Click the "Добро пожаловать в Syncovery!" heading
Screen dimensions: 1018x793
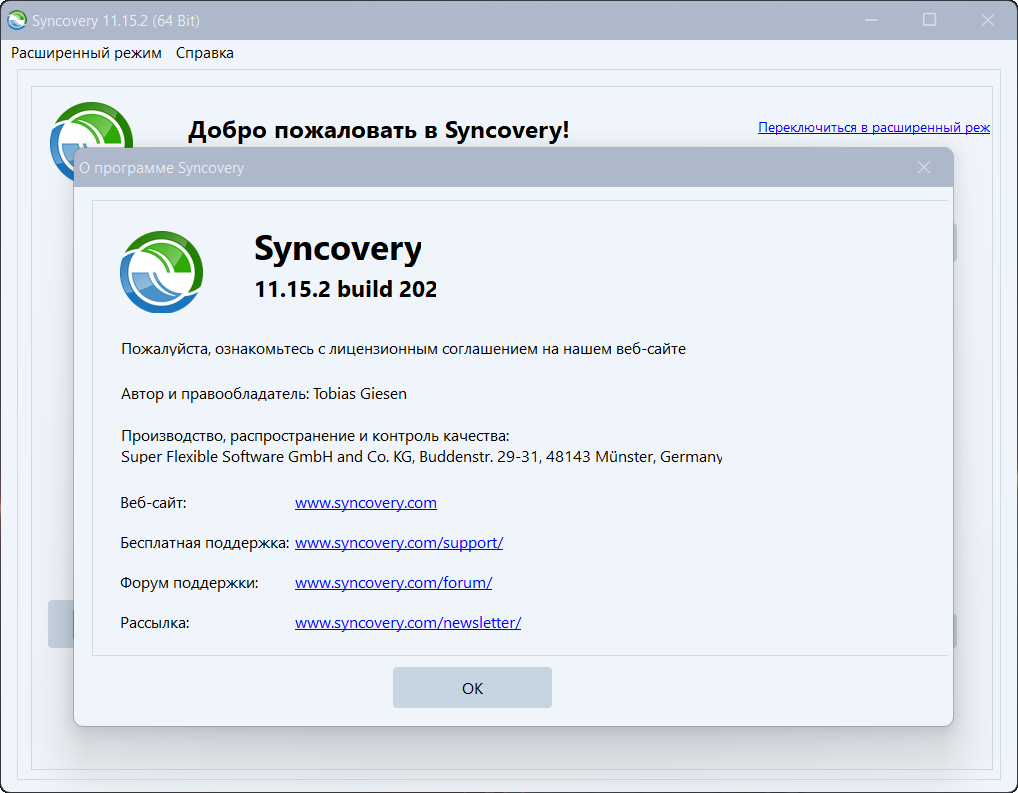379,130
